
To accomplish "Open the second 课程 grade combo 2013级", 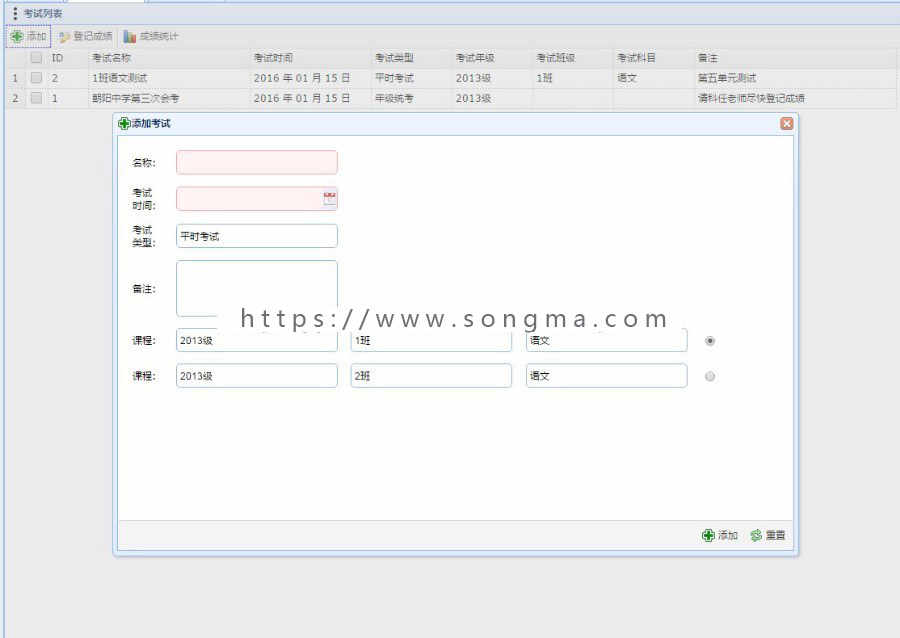I will click(257, 376).
